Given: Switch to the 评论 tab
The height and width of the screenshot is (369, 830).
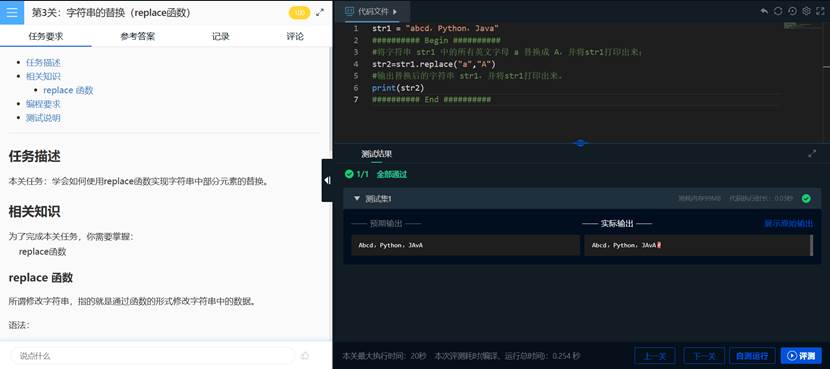Looking at the screenshot, I should coord(295,37).
